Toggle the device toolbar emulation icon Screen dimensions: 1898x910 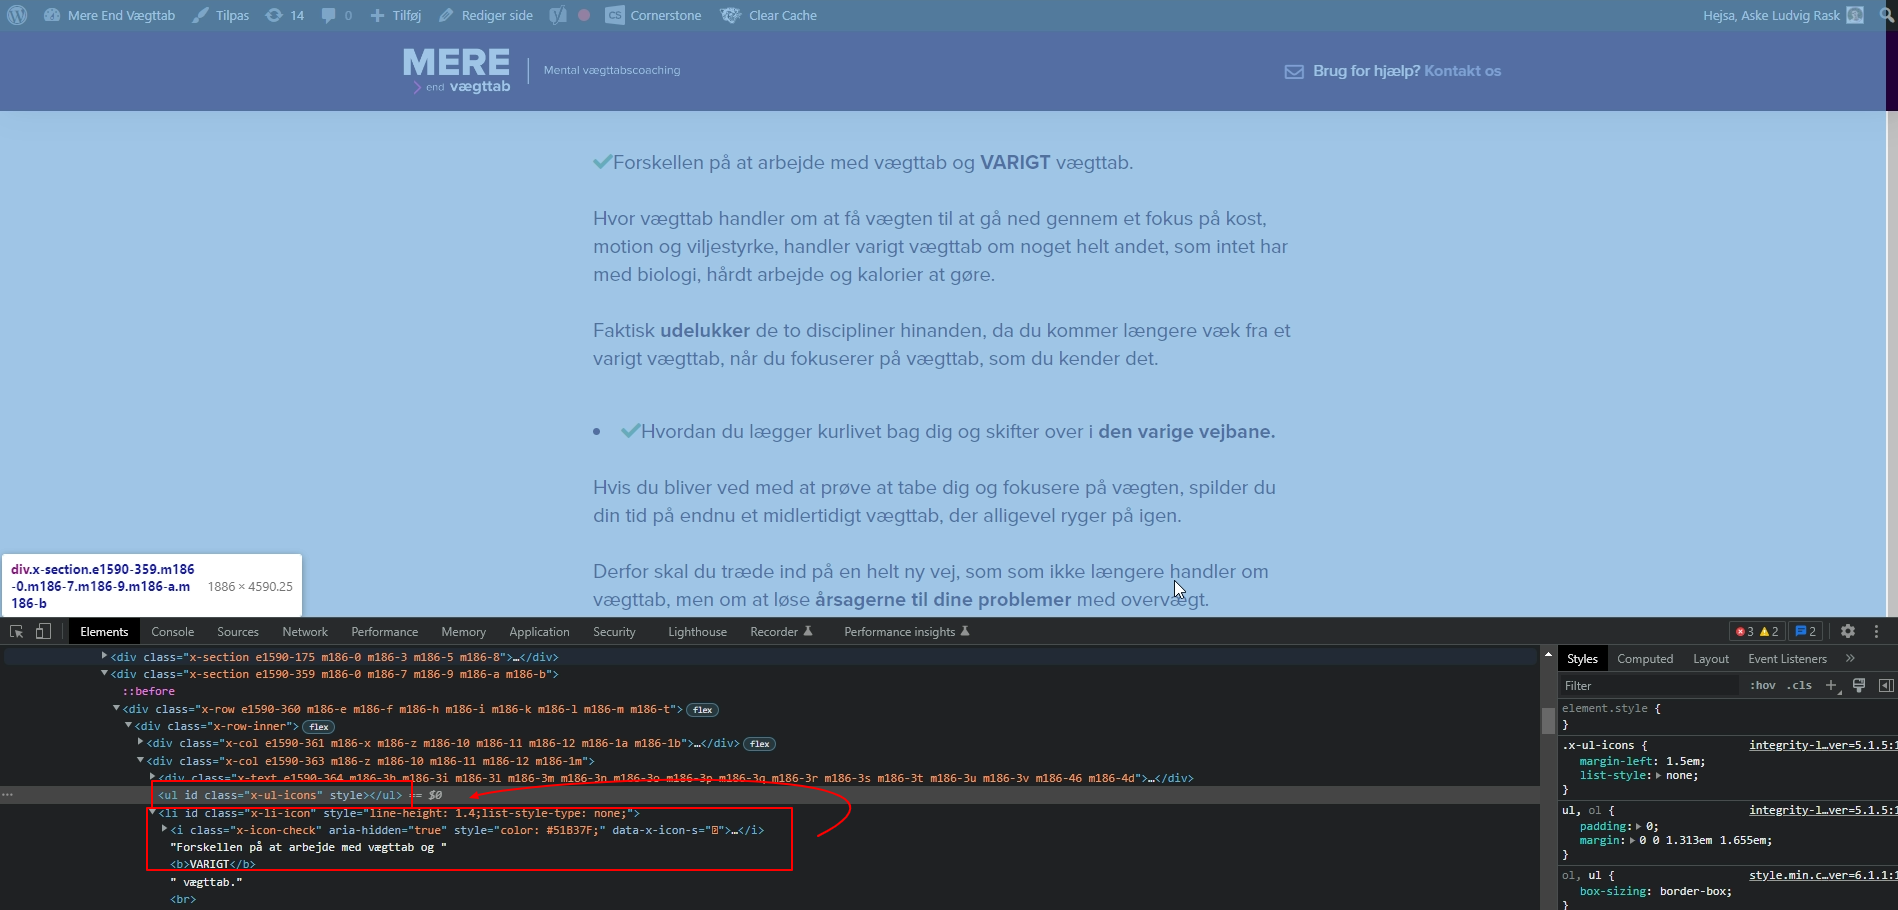coord(43,631)
